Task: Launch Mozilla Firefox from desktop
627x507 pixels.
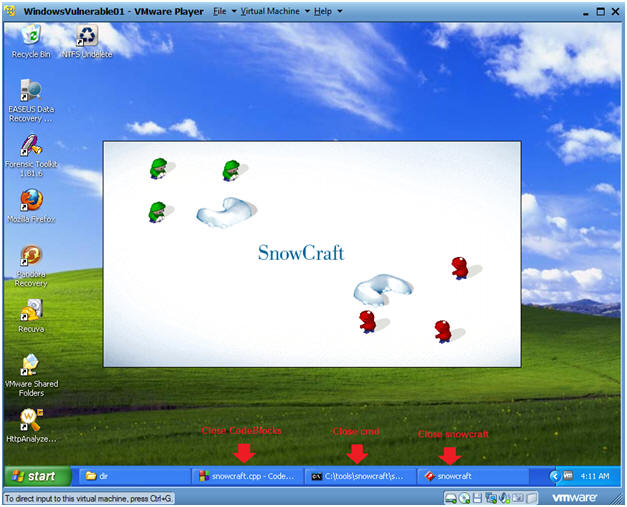Action: click(31, 206)
